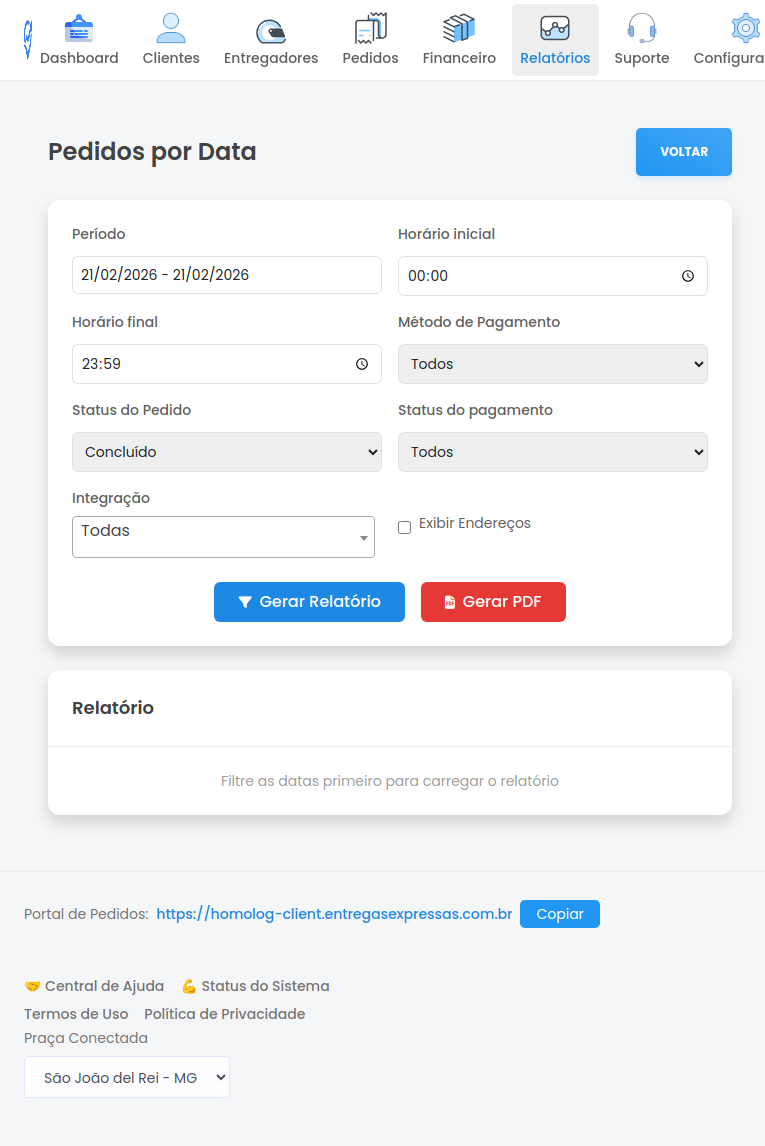Go to Clientes person icon
Viewport: 765px width, 1146px height.
tap(171, 29)
